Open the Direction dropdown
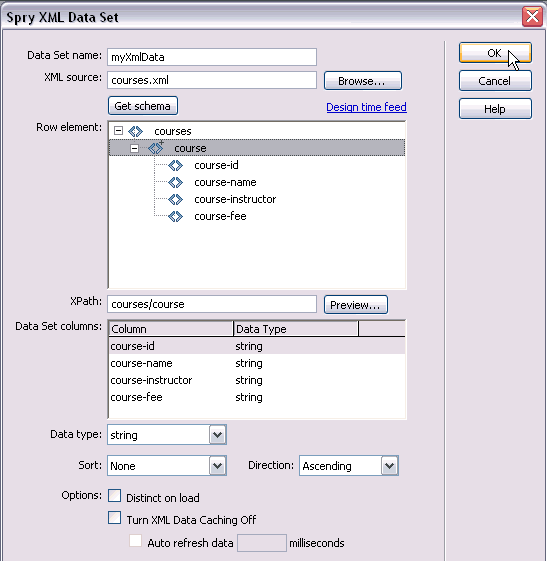The height and width of the screenshot is (561, 547). [390, 466]
